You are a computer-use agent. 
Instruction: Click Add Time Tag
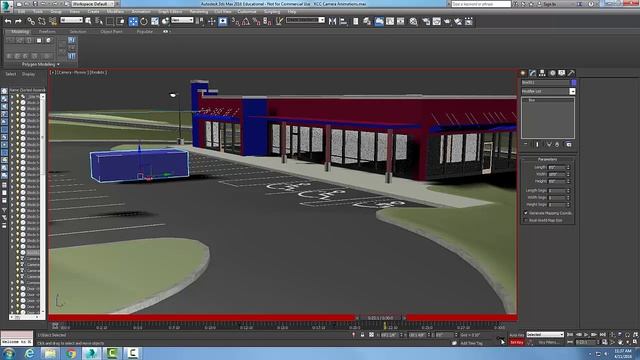click(471, 343)
